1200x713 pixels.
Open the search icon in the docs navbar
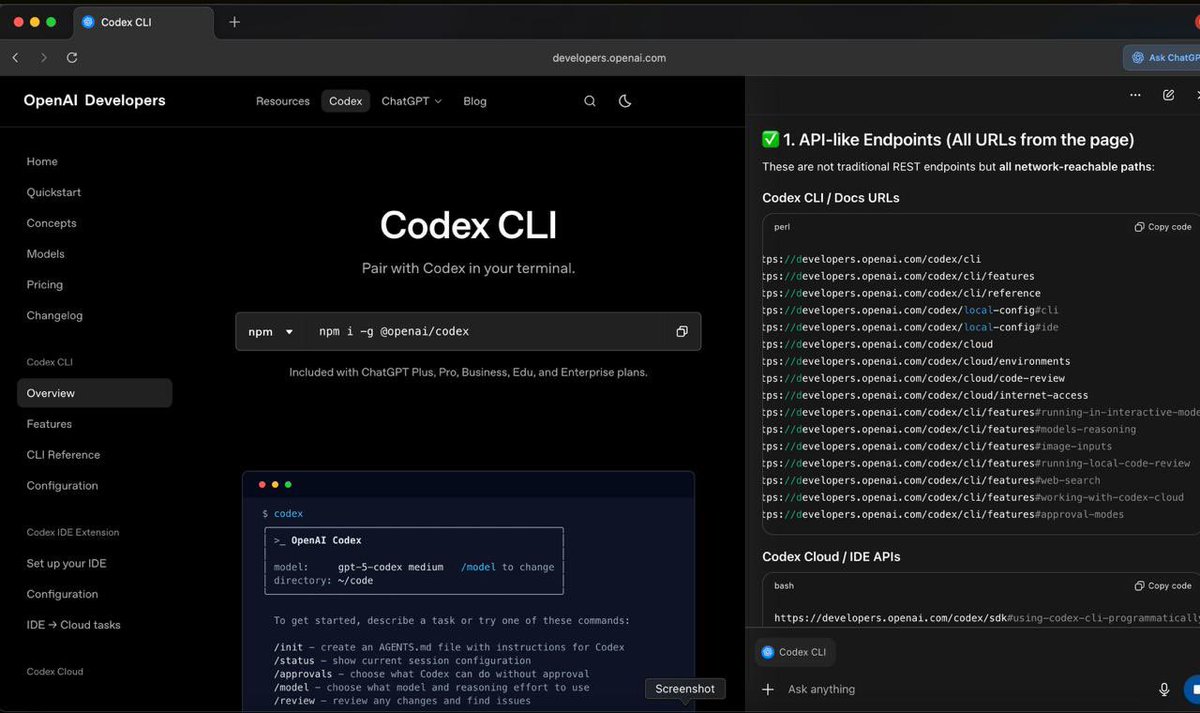(589, 101)
